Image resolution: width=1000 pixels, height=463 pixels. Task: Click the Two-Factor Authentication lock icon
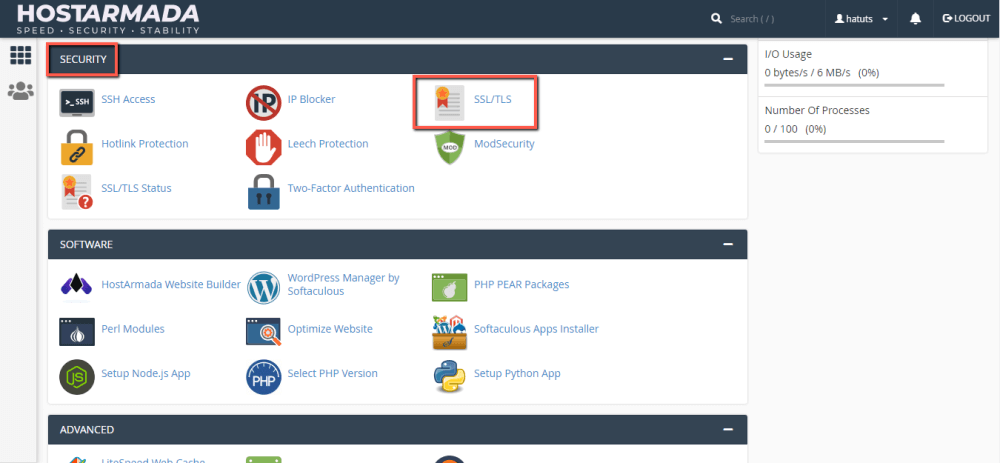pyautogui.click(x=263, y=192)
